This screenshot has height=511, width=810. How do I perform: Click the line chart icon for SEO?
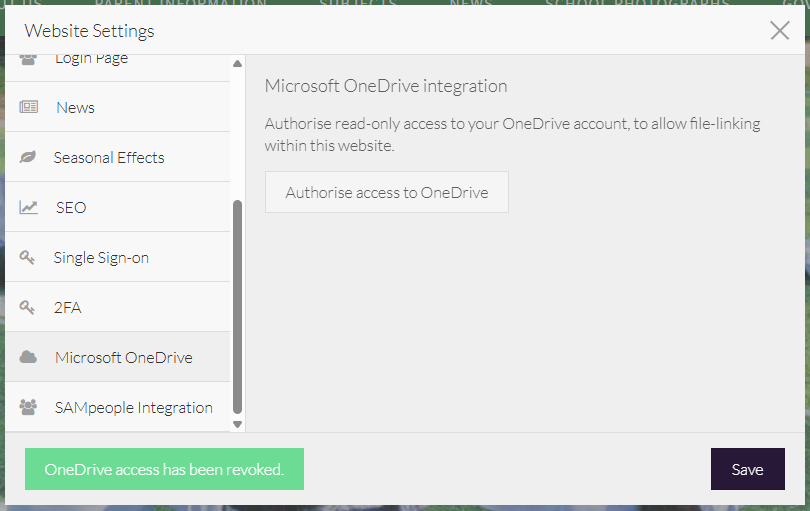(29, 207)
